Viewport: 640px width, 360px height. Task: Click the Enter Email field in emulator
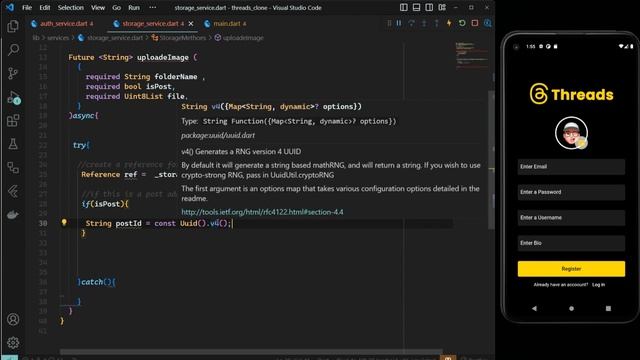[x=571, y=167]
